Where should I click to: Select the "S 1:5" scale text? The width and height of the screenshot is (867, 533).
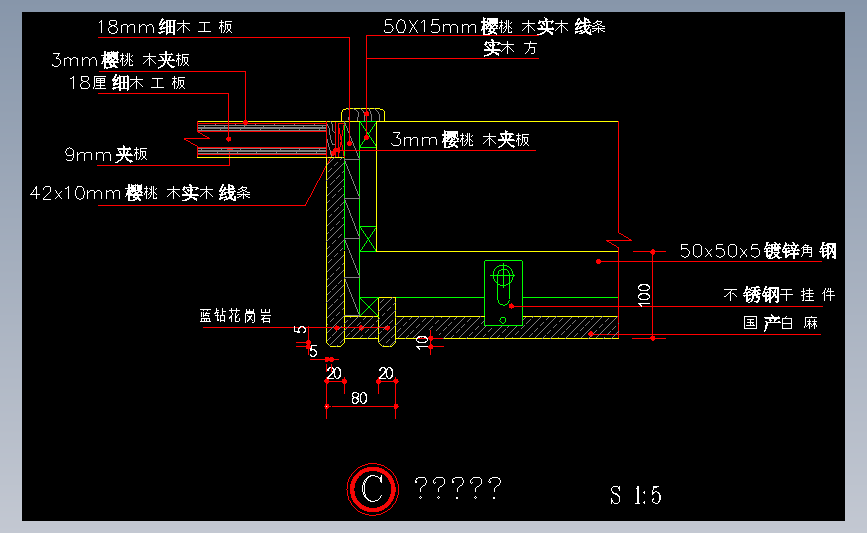636,495
